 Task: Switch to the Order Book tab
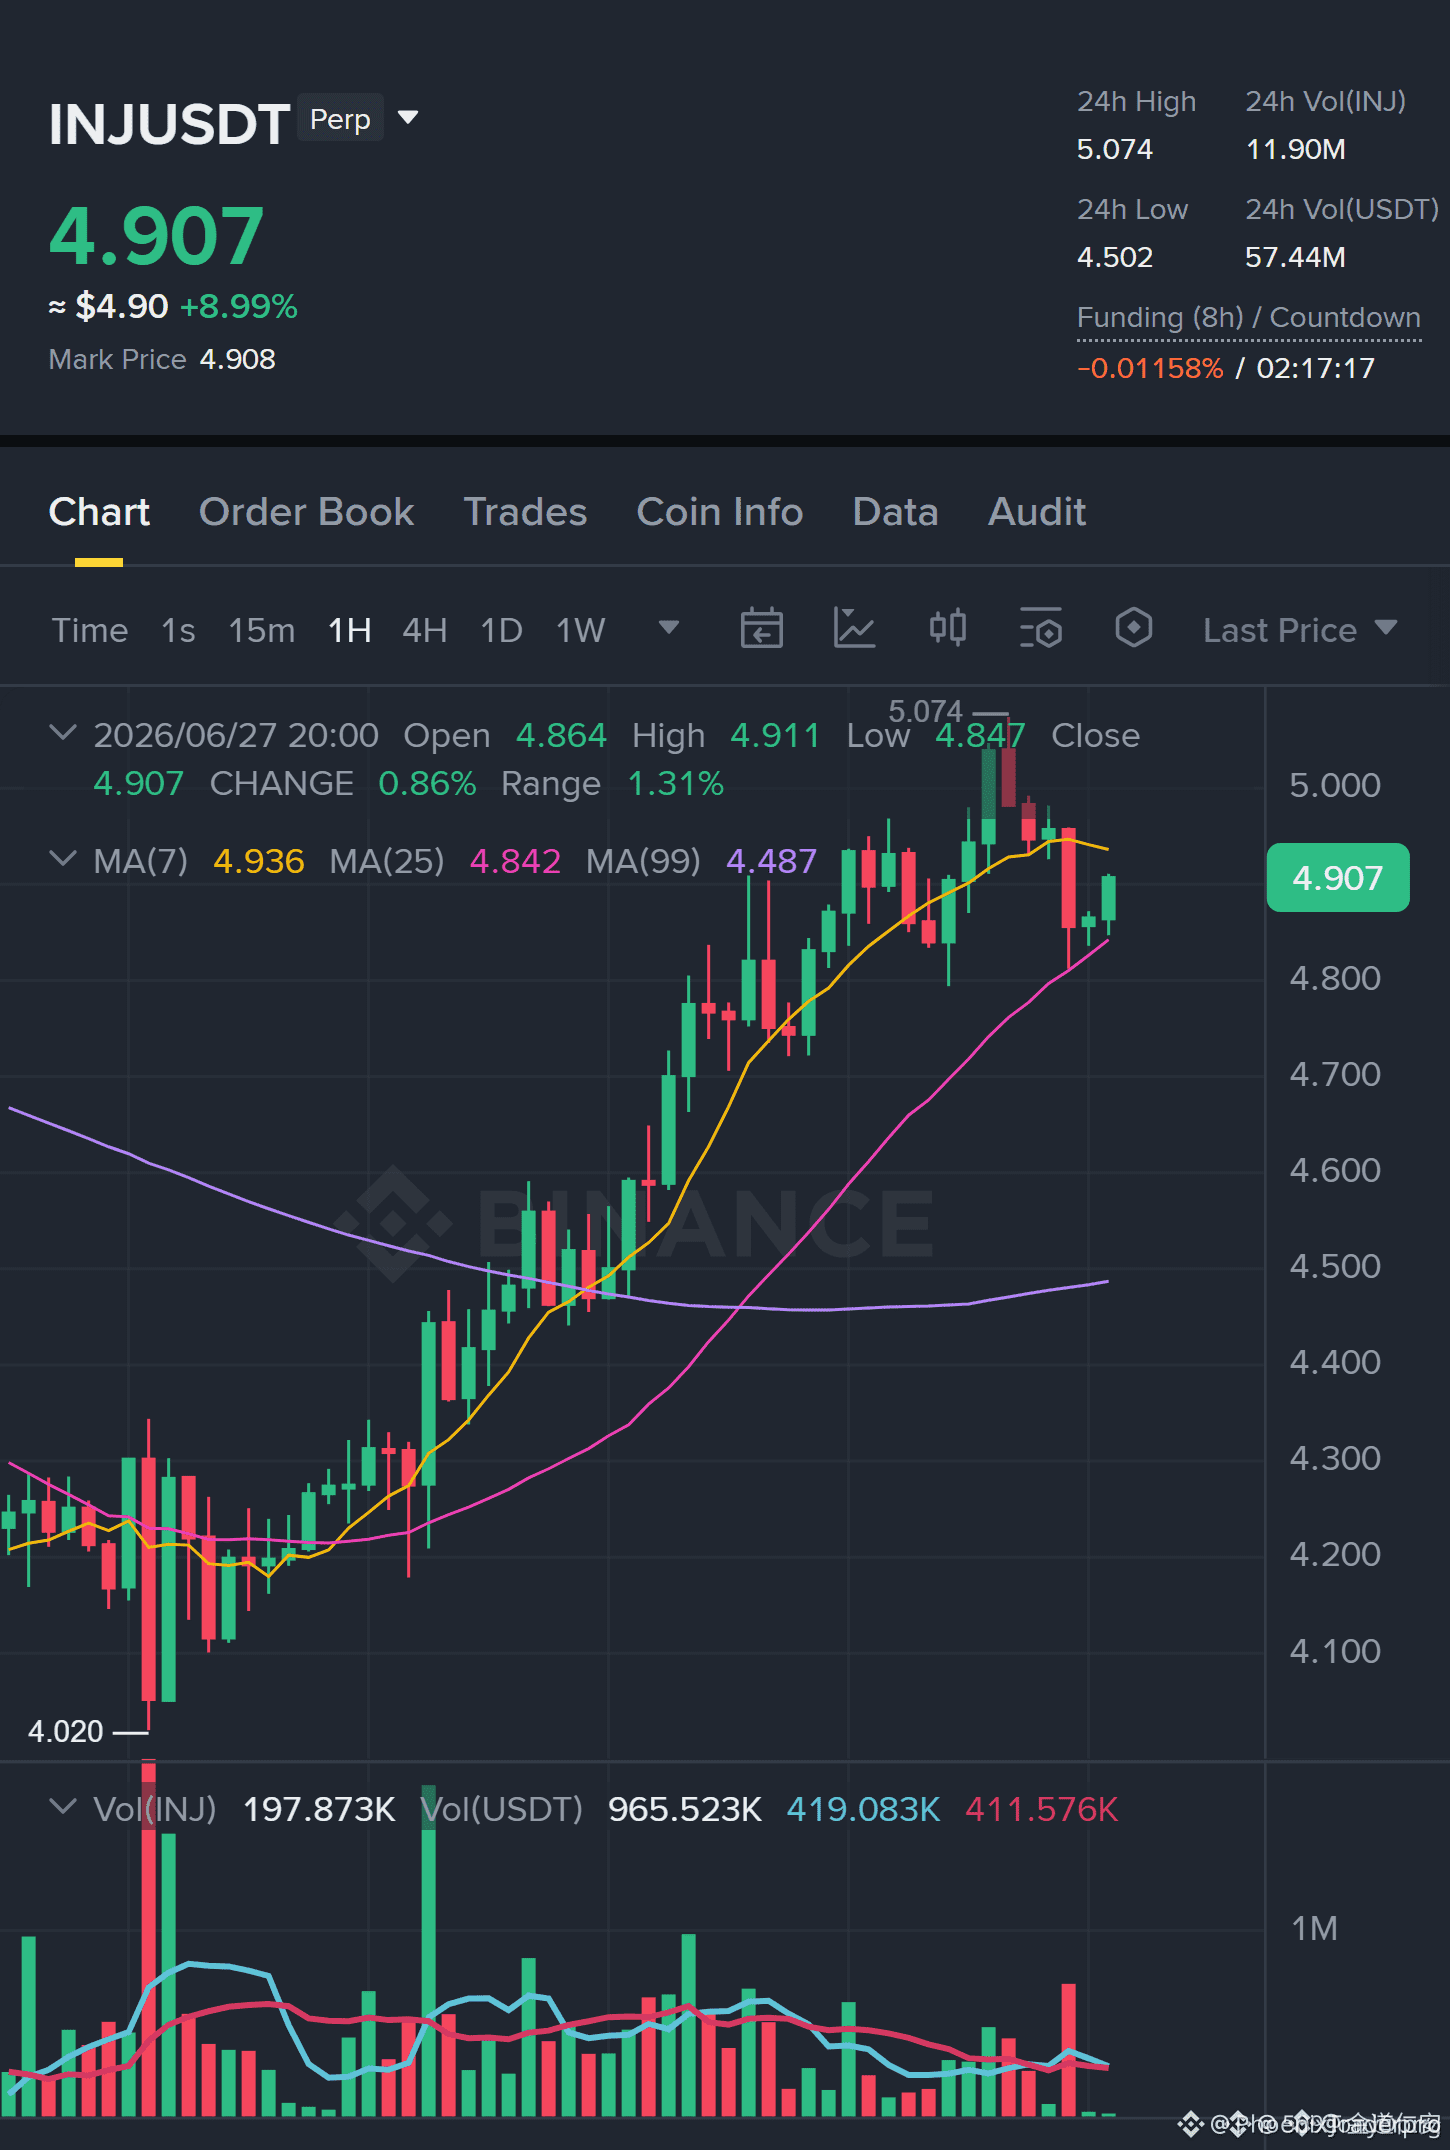306,512
